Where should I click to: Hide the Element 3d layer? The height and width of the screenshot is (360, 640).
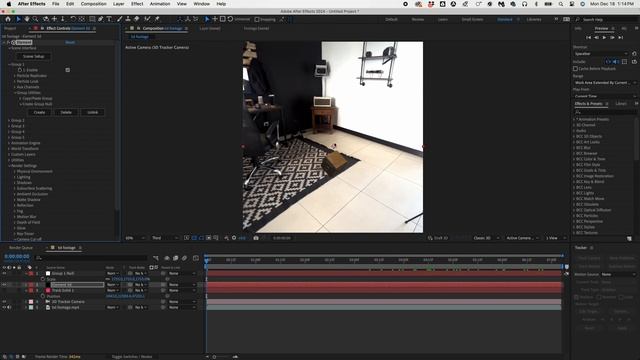pyautogui.click(x=4, y=284)
